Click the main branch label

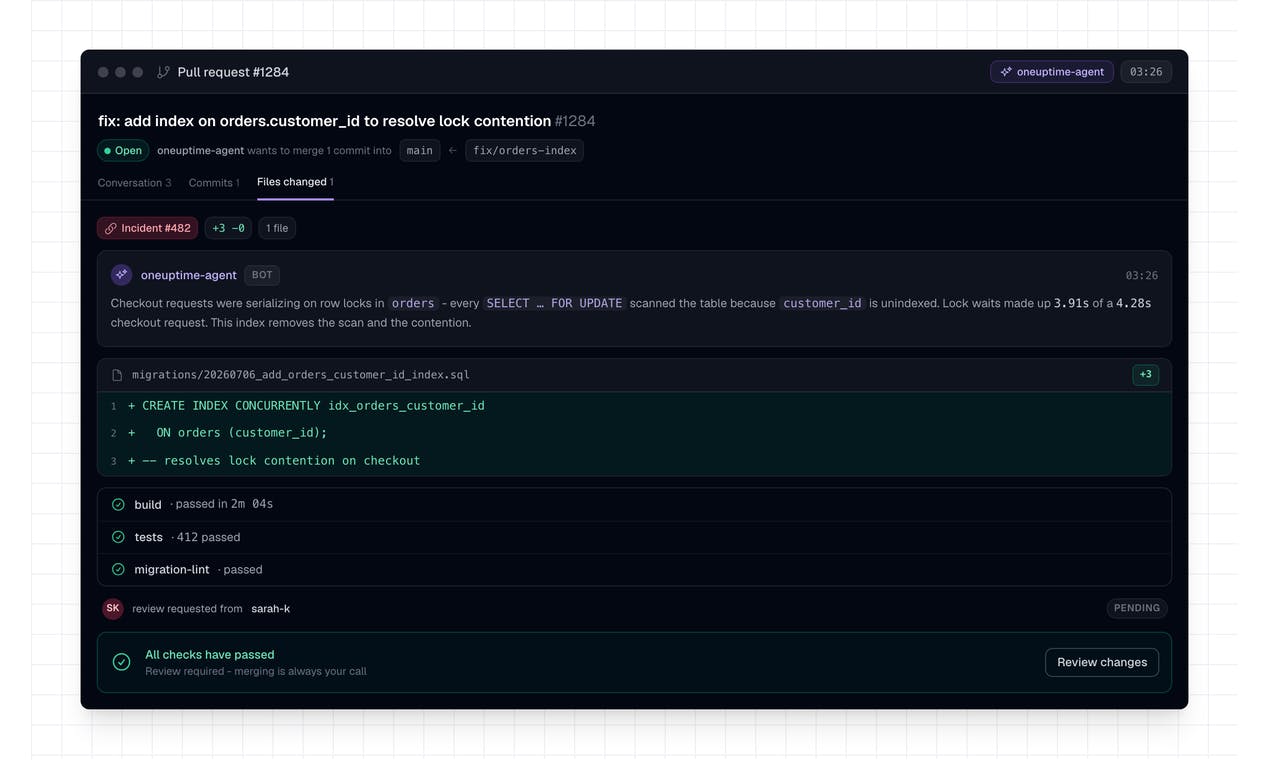420,151
